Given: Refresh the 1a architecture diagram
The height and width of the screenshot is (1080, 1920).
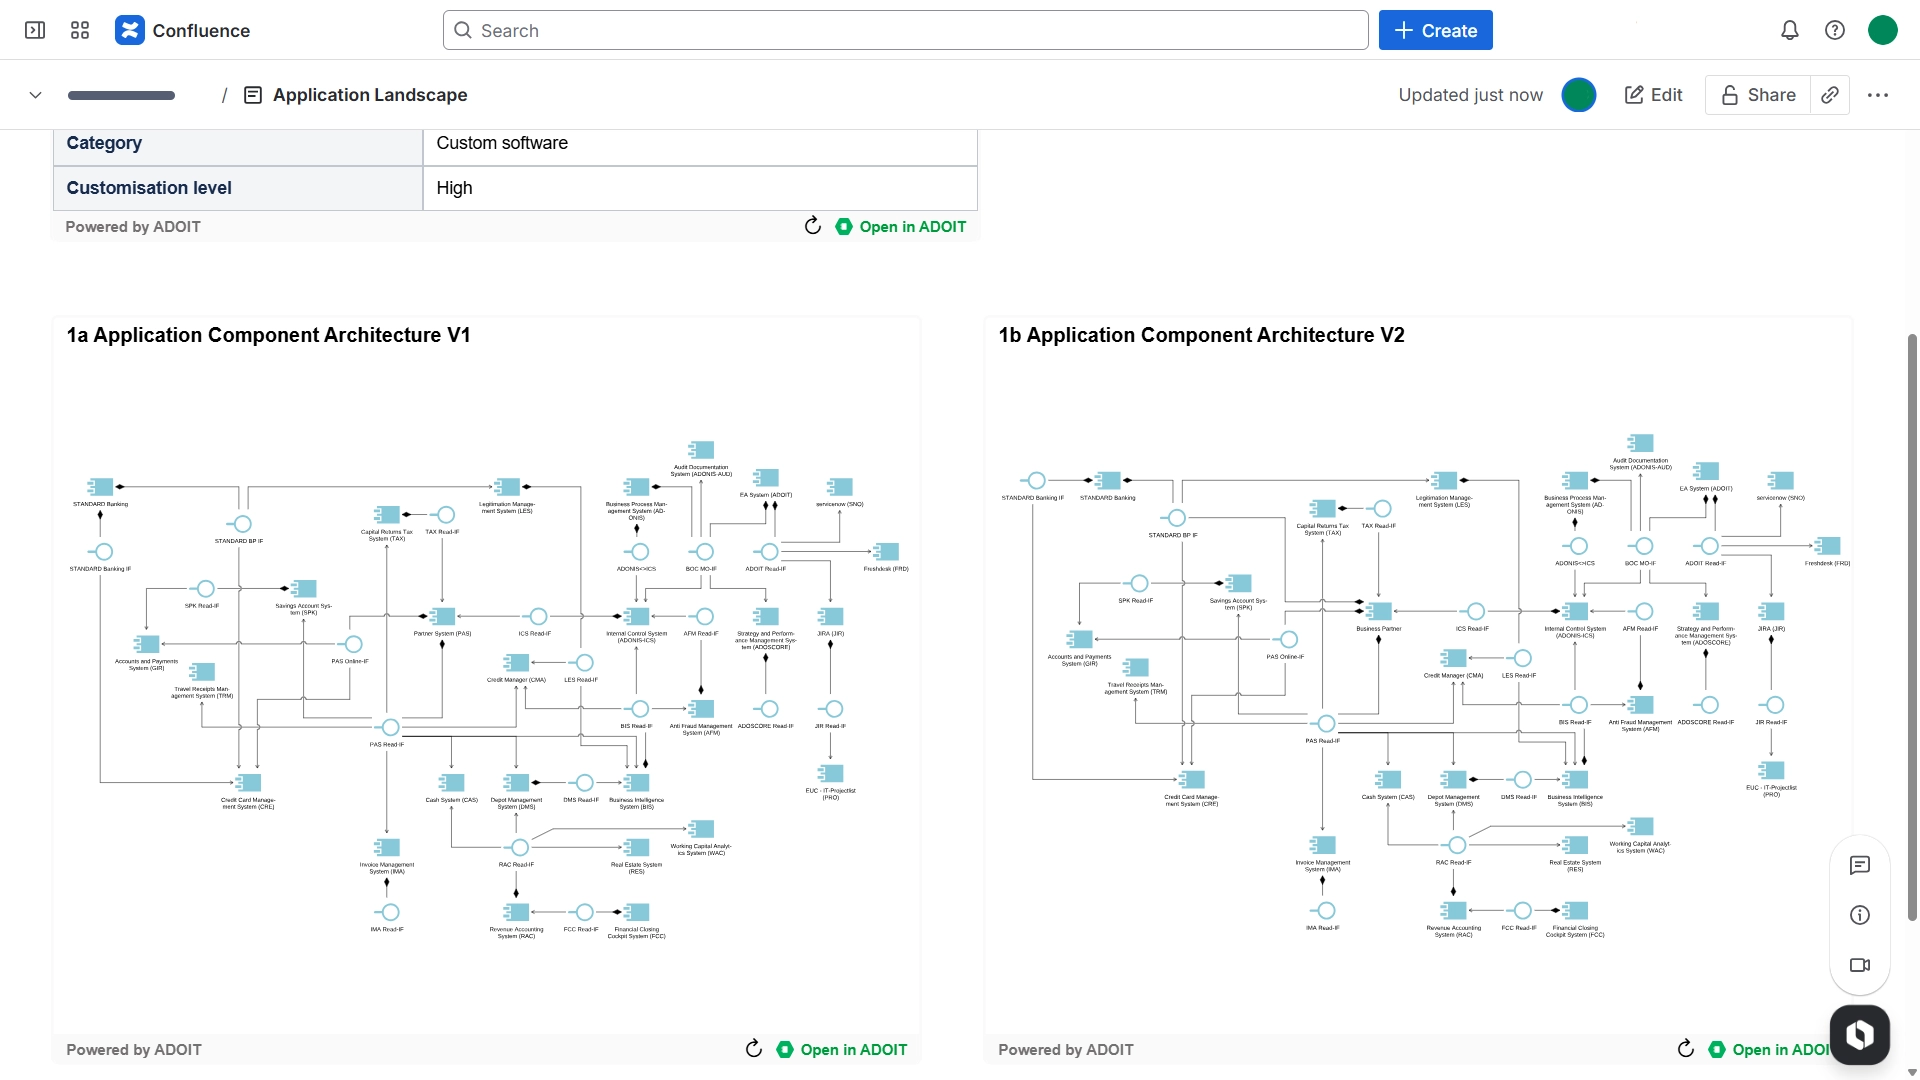Looking at the screenshot, I should pos(754,1048).
